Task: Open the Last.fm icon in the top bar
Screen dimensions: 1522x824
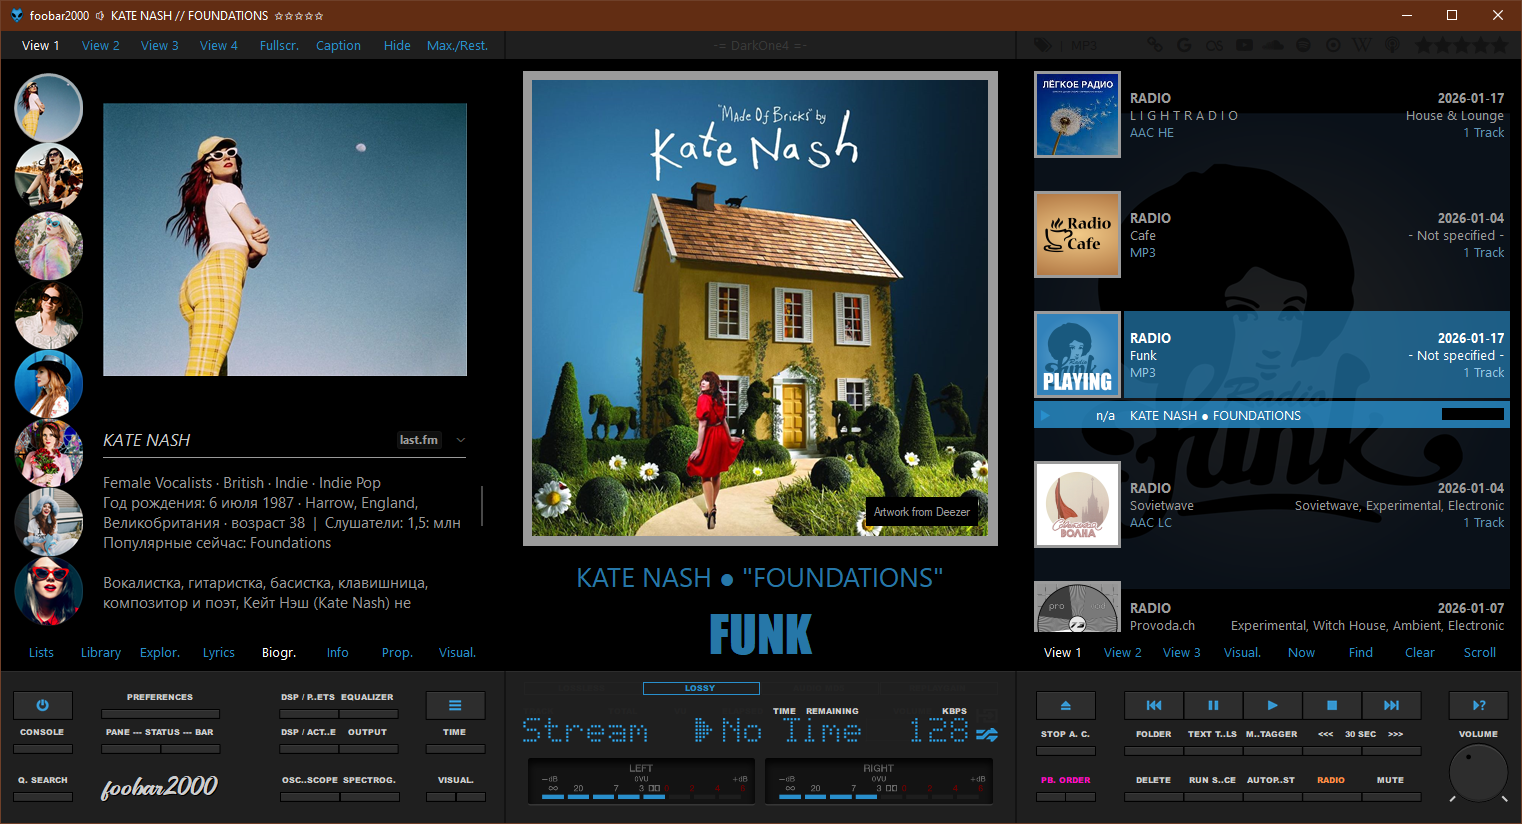Action: [1214, 45]
